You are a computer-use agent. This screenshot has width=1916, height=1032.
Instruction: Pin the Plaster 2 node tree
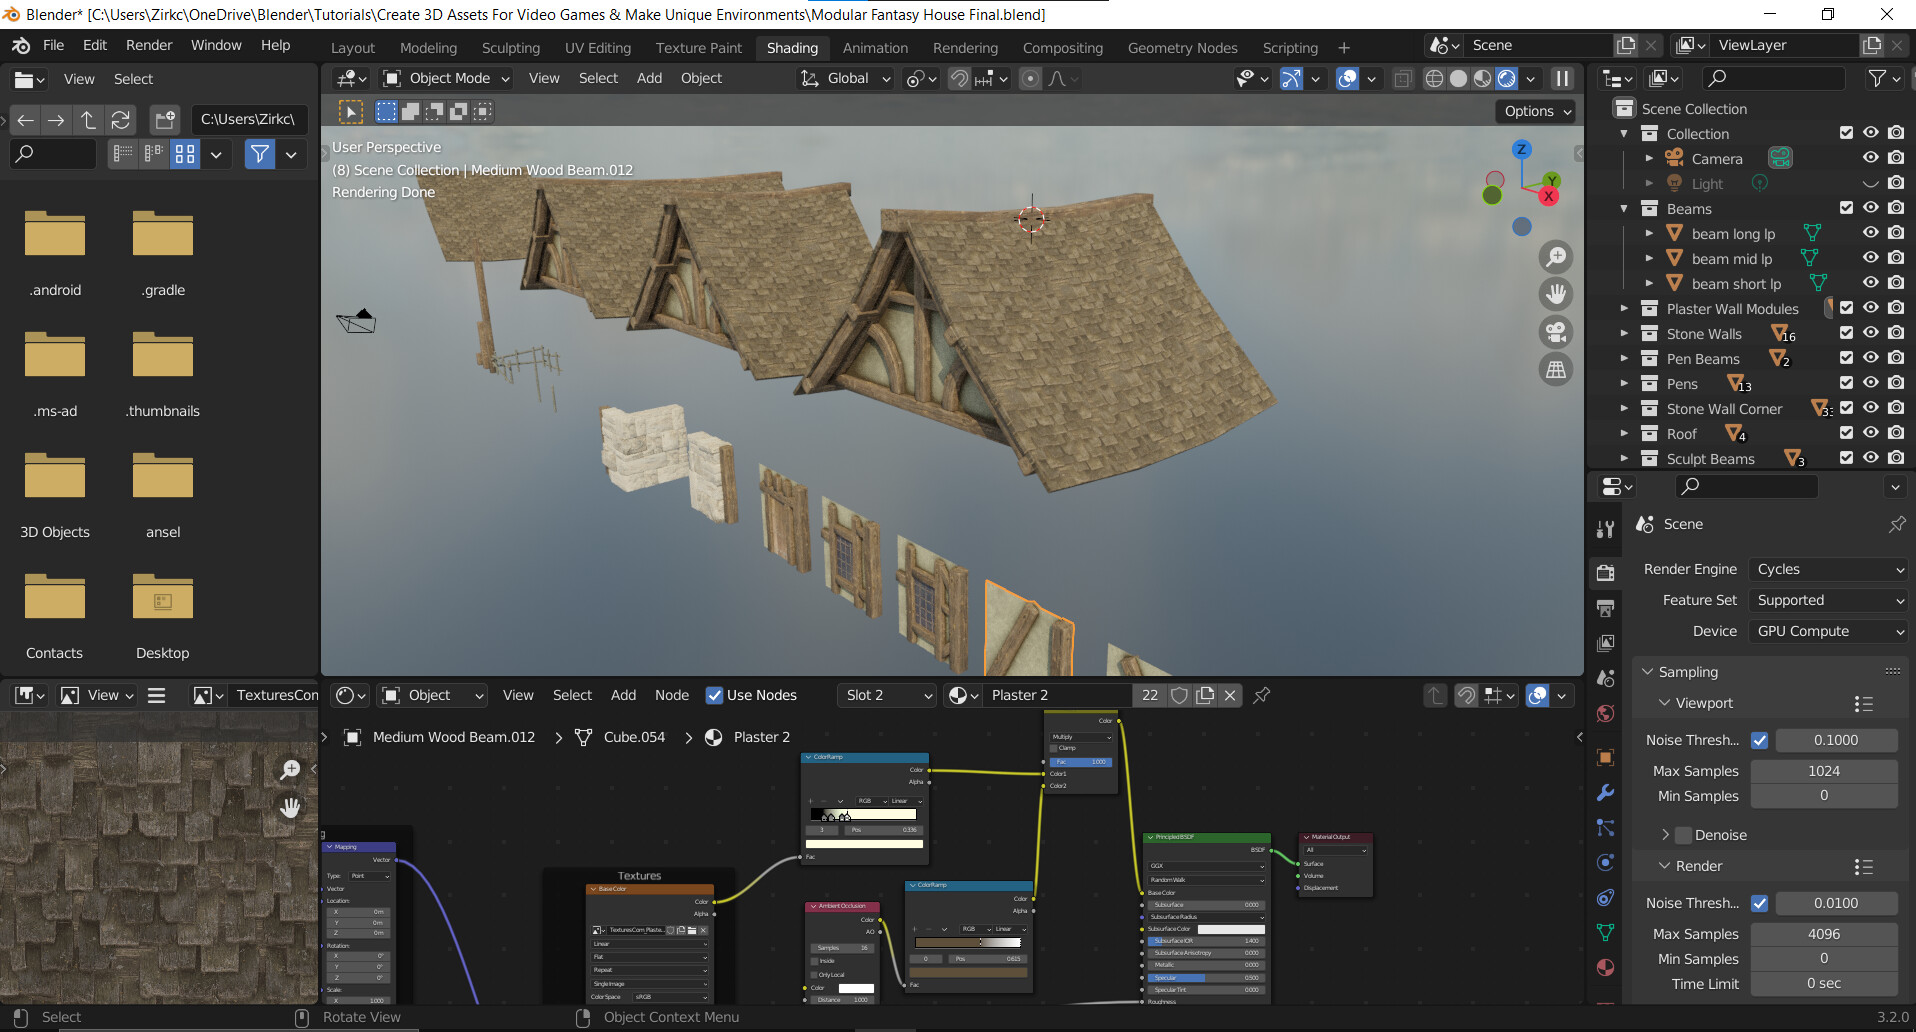[1262, 695]
